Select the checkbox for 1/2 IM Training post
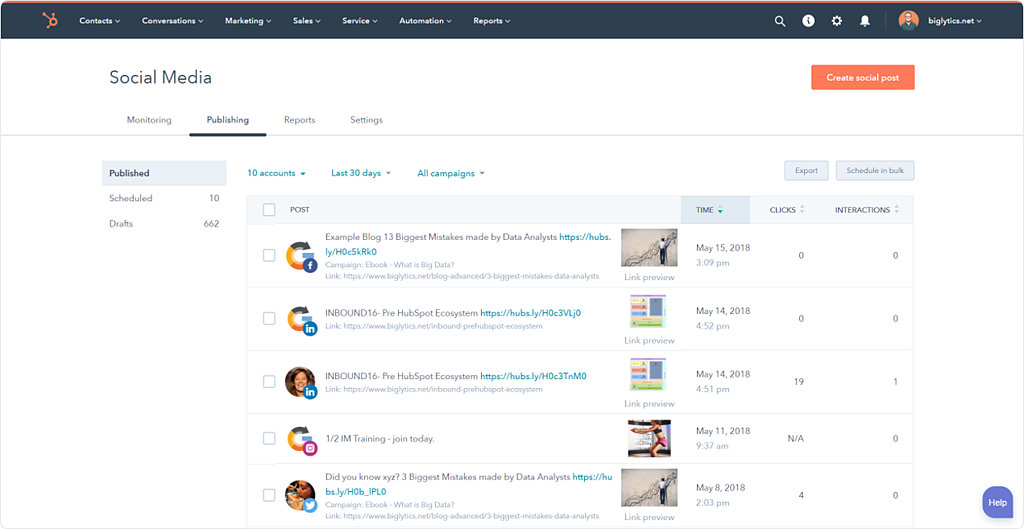The image size is (1024, 529). (x=269, y=438)
